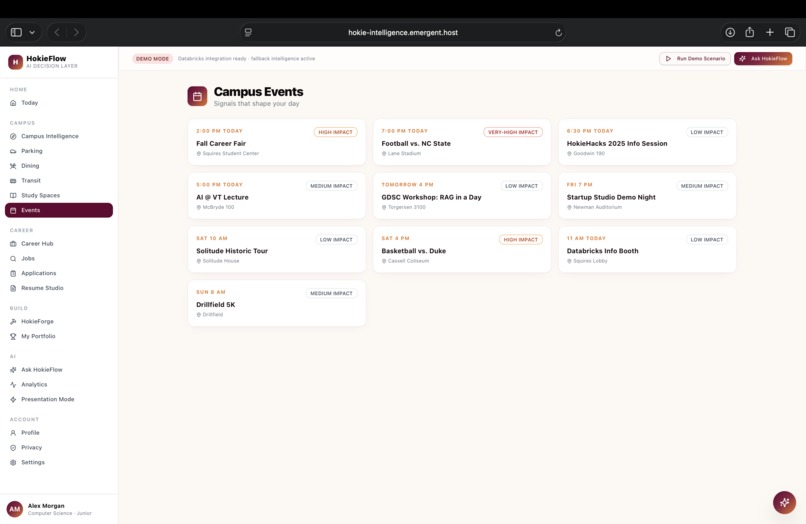The image size is (806, 524).
Task: Click the AM user avatar
Action: click(15, 509)
